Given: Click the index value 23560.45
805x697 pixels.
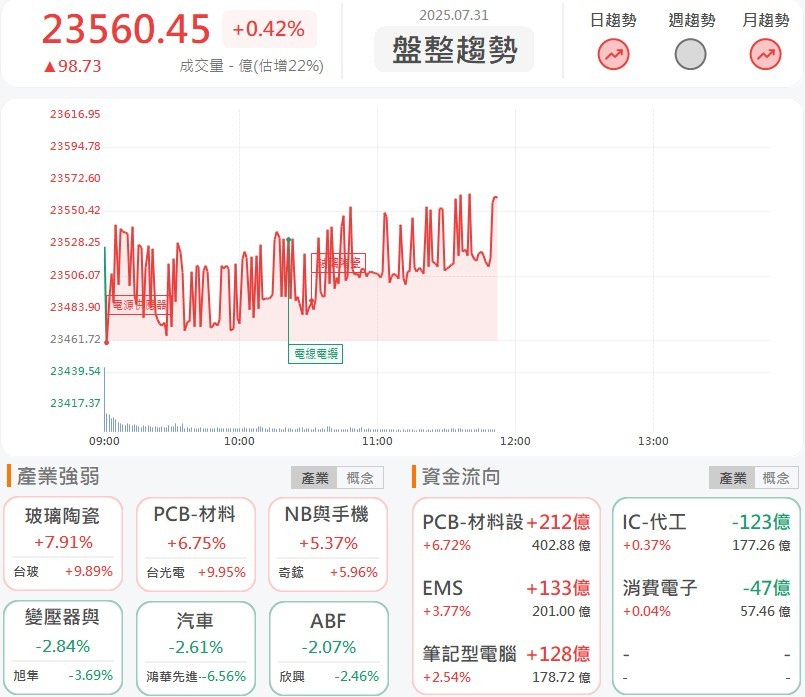Looking at the screenshot, I should [126, 29].
